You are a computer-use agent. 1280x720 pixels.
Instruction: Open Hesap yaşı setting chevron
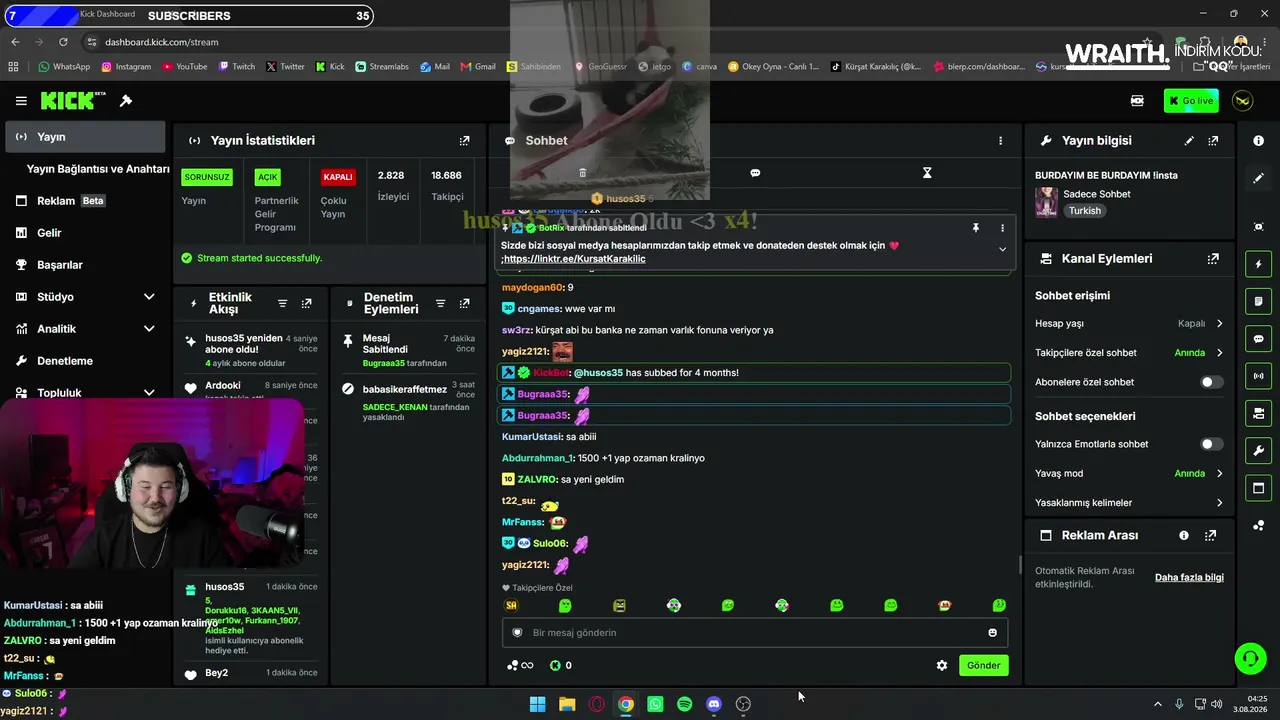[x=1219, y=324]
